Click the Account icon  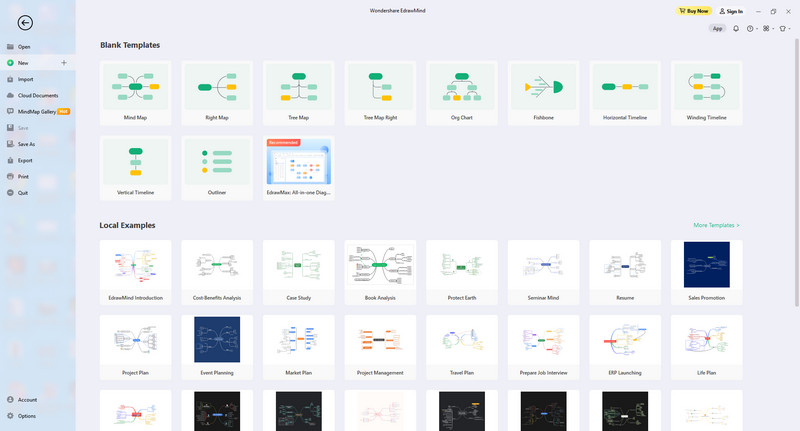(10, 399)
